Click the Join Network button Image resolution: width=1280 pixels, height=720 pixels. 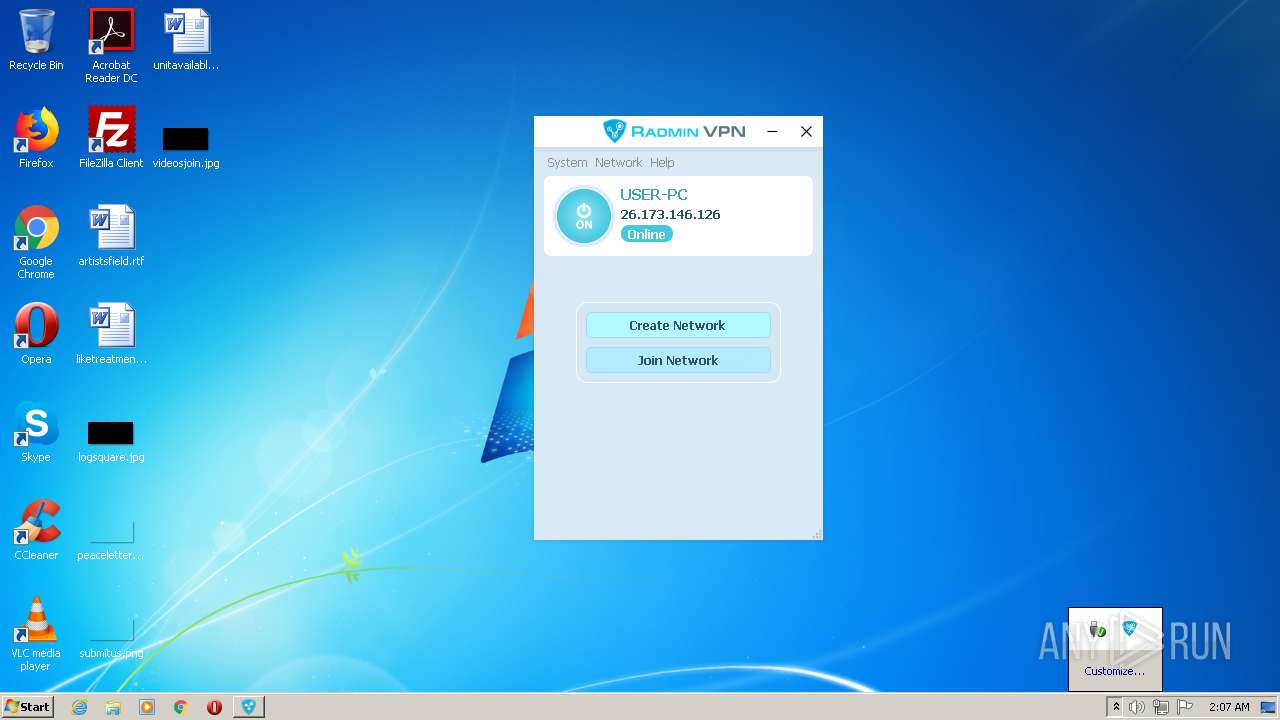pyautogui.click(x=678, y=360)
